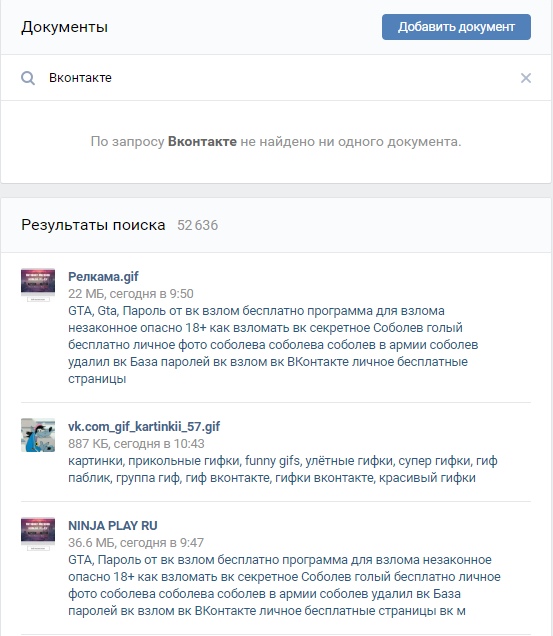Open the vk.com_gif_kartinkii_57.gif cartoon thumbnail
The image size is (553, 636).
point(38,435)
